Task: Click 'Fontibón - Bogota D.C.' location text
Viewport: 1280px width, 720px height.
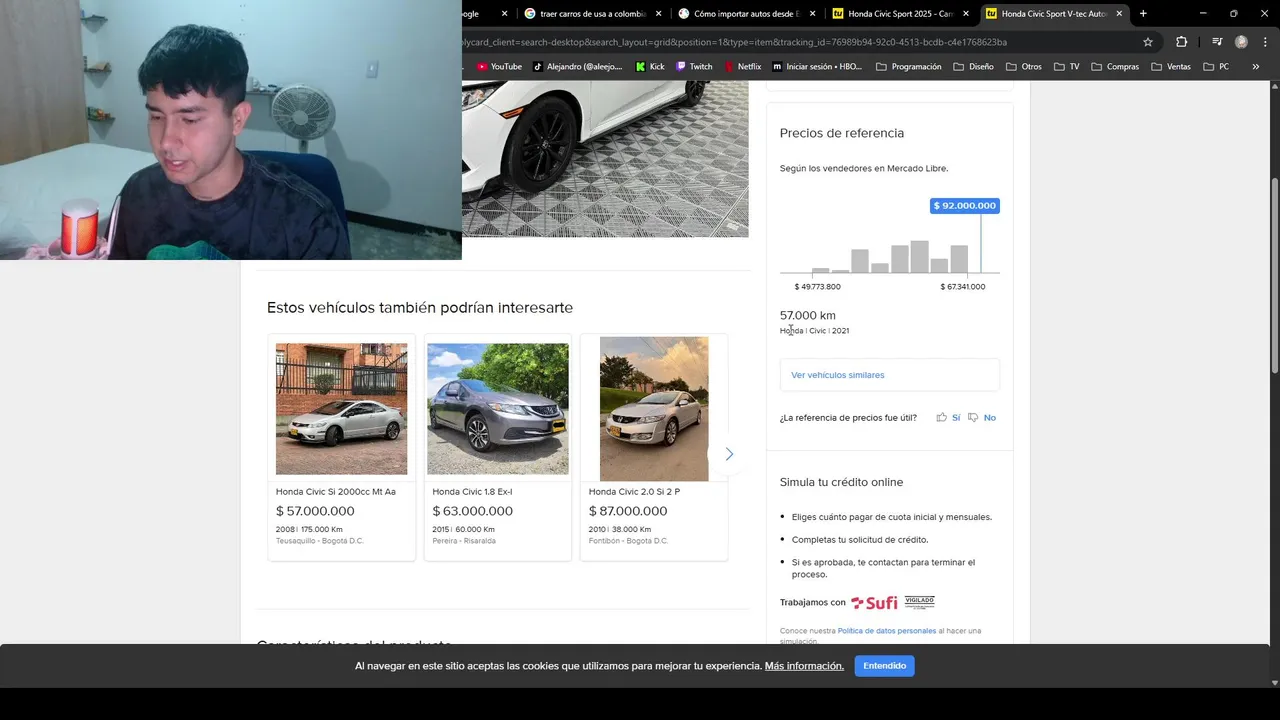Action: [x=628, y=541]
